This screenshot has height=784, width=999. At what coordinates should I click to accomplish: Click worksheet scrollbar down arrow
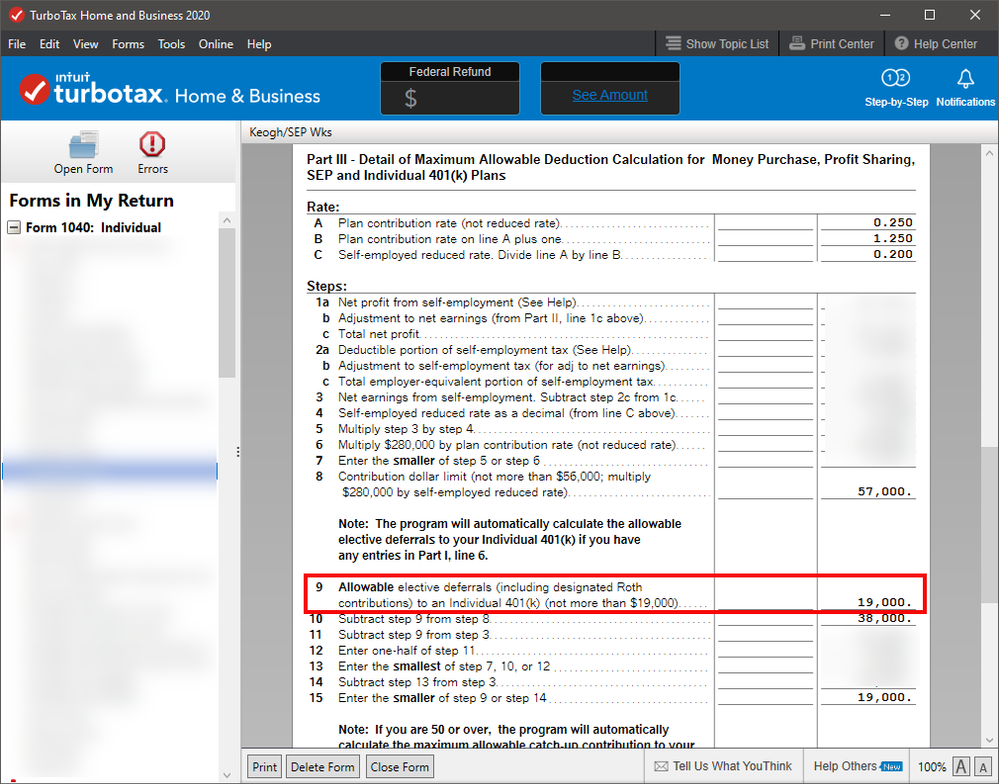(989, 740)
